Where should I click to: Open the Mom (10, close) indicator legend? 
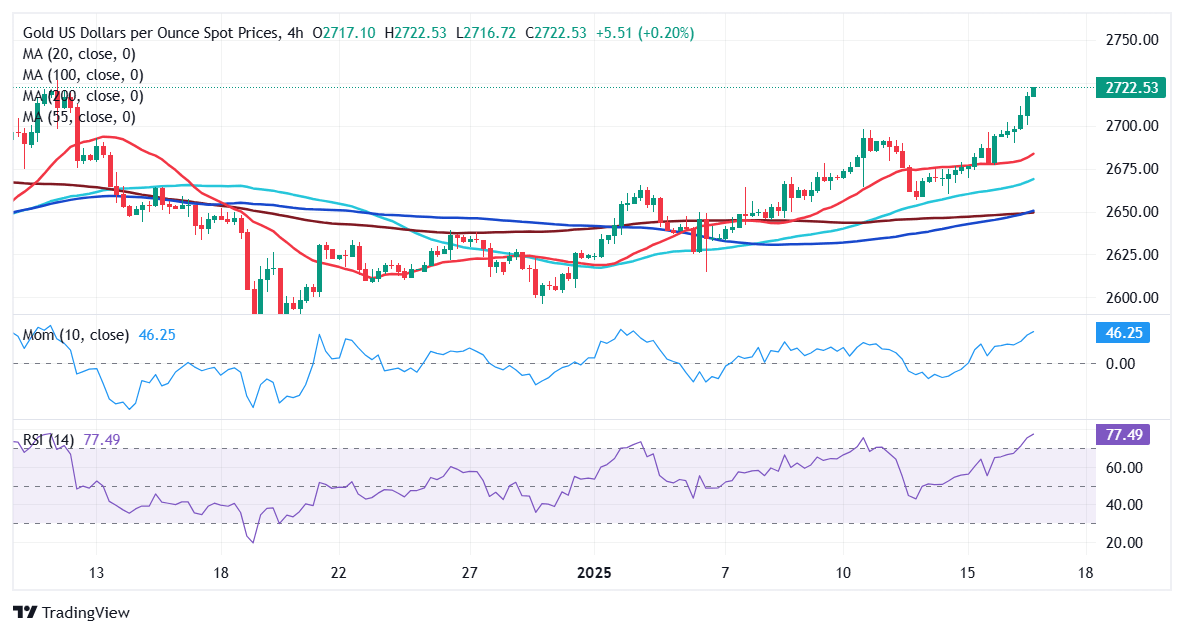point(76,335)
